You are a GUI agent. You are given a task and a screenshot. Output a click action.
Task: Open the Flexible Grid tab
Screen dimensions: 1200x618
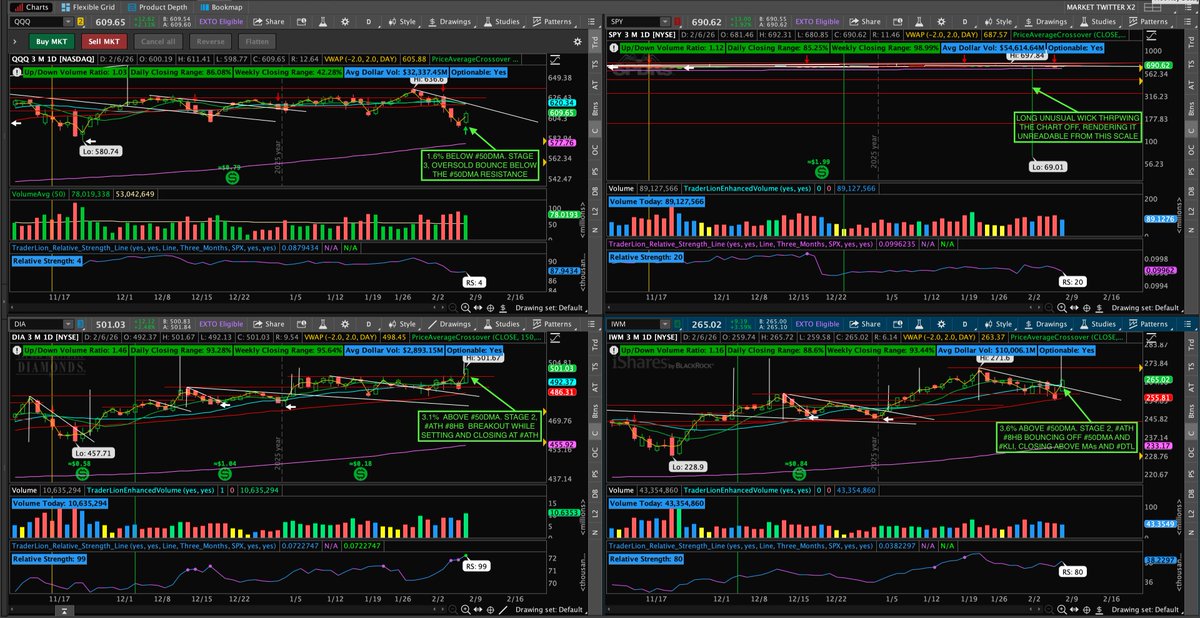pyautogui.click(x=88, y=7)
